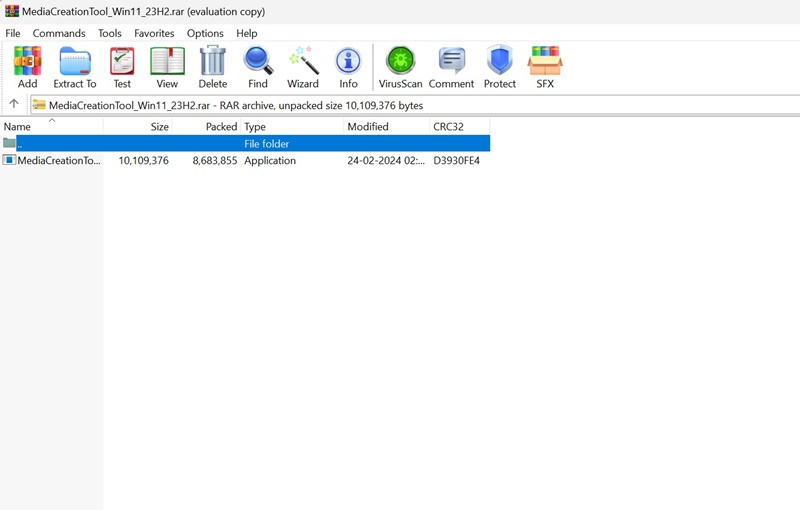Sort by the Type column header
Screen dimensions: 800x510
292,126
